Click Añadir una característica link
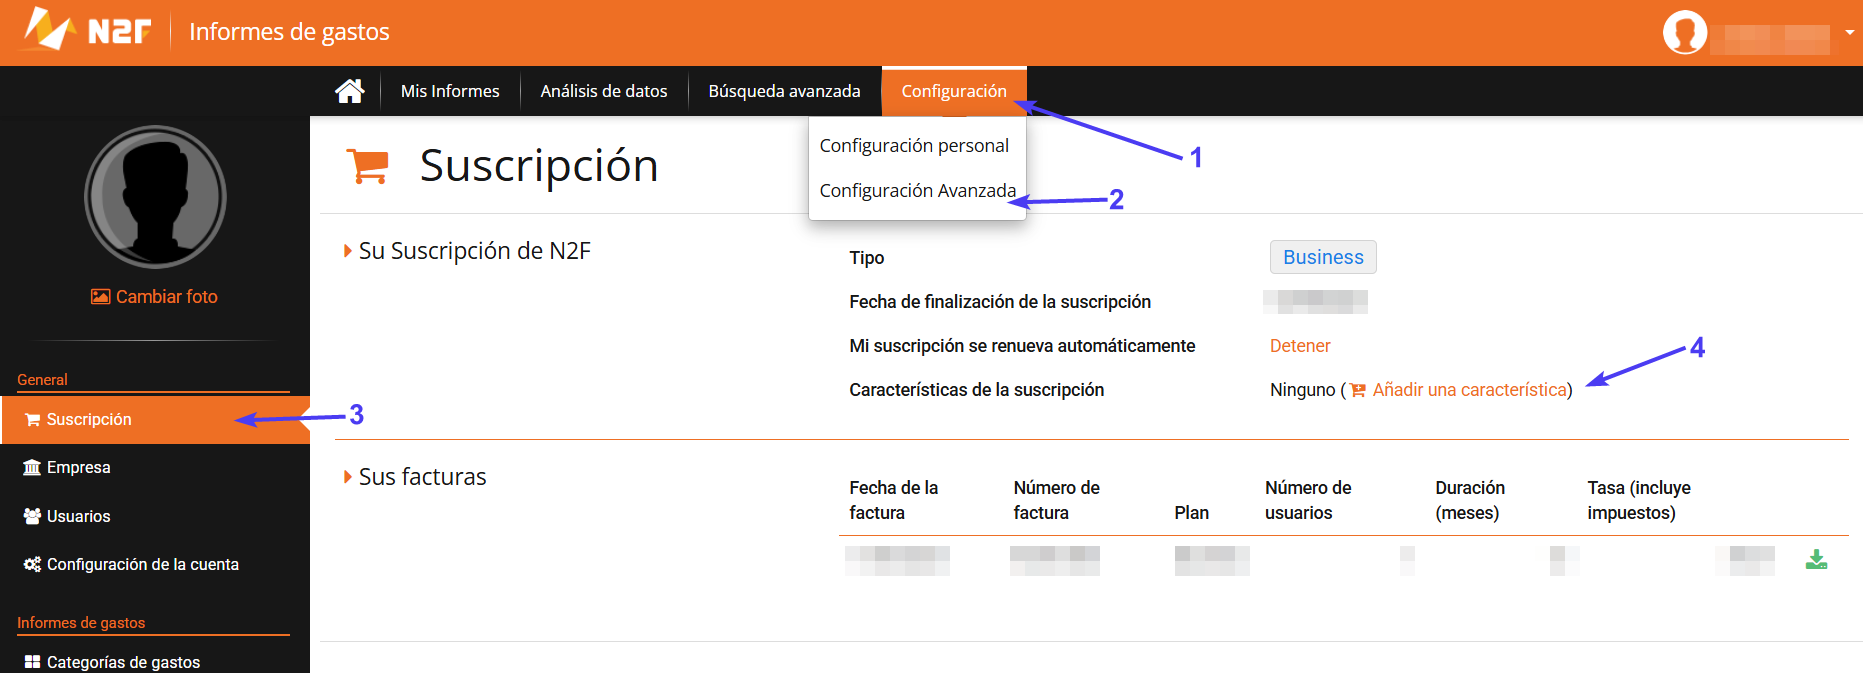 click(x=1470, y=390)
